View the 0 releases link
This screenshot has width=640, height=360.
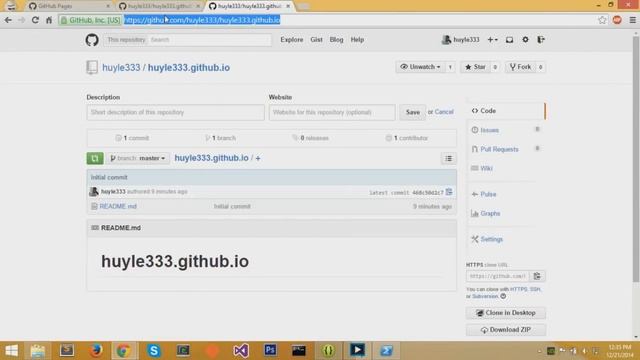310,138
